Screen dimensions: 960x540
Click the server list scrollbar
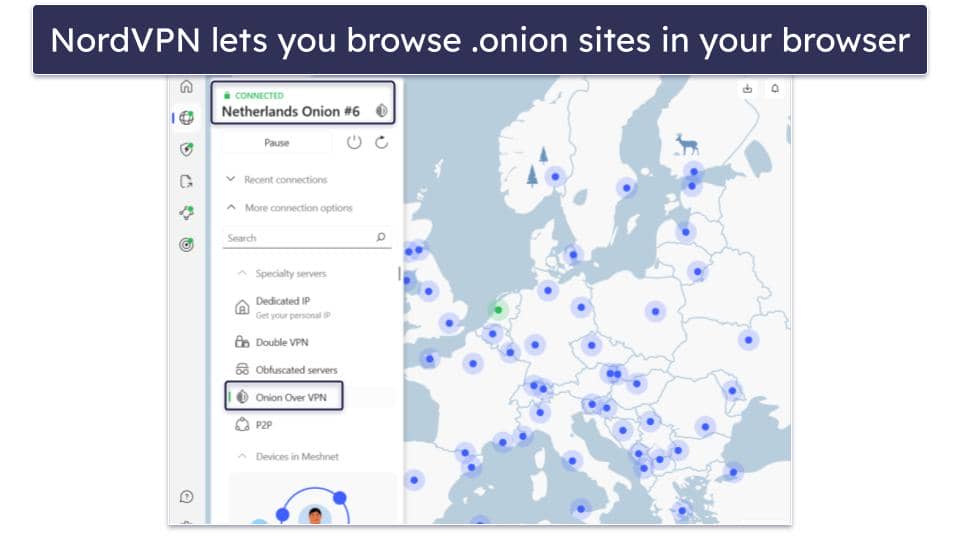click(x=399, y=274)
